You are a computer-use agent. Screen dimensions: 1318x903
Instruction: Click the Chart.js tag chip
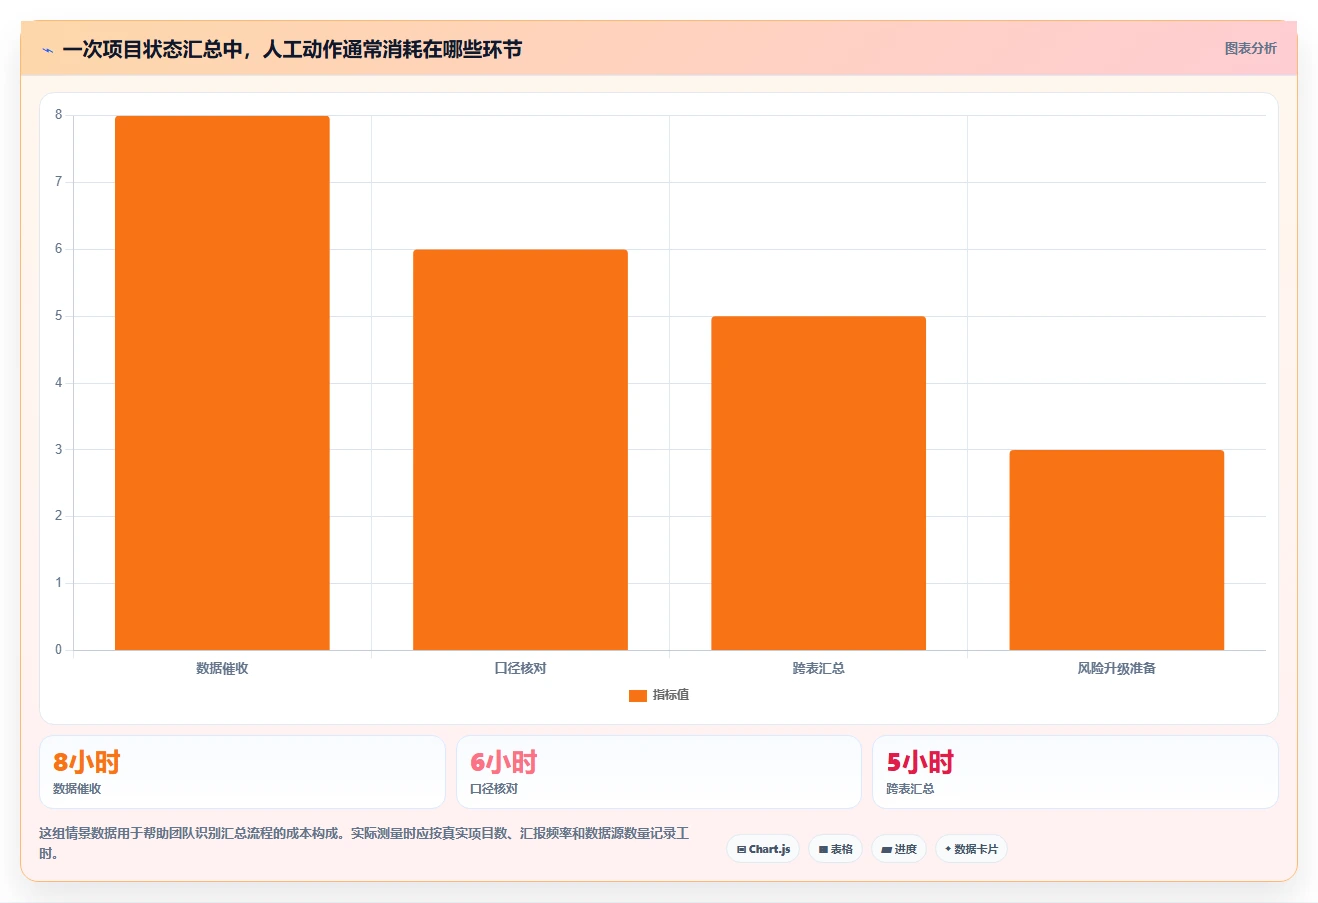pyautogui.click(x=763, y=849)
